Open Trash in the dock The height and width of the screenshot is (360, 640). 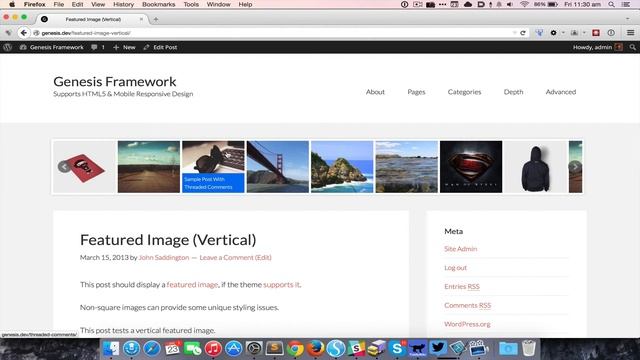[529, 349]
